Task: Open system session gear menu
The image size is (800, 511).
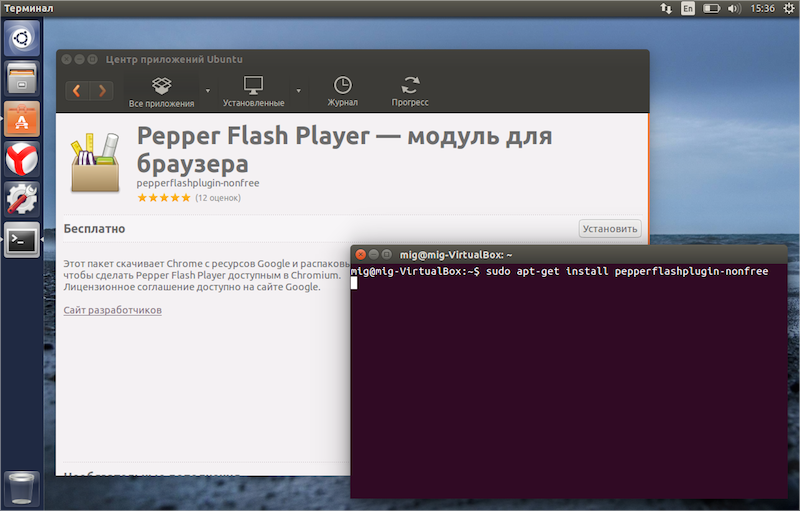Action: coord(789,8)
